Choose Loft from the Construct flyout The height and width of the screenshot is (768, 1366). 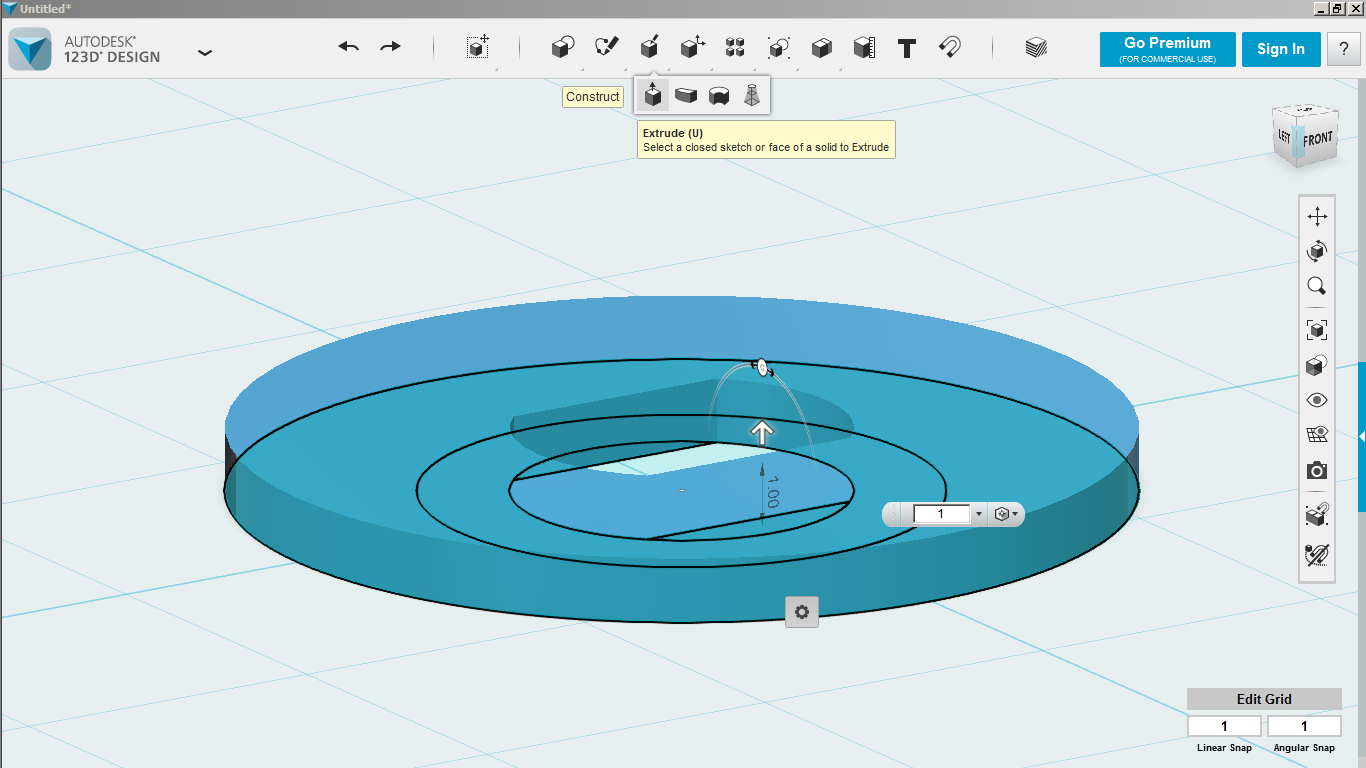point(752,96)
